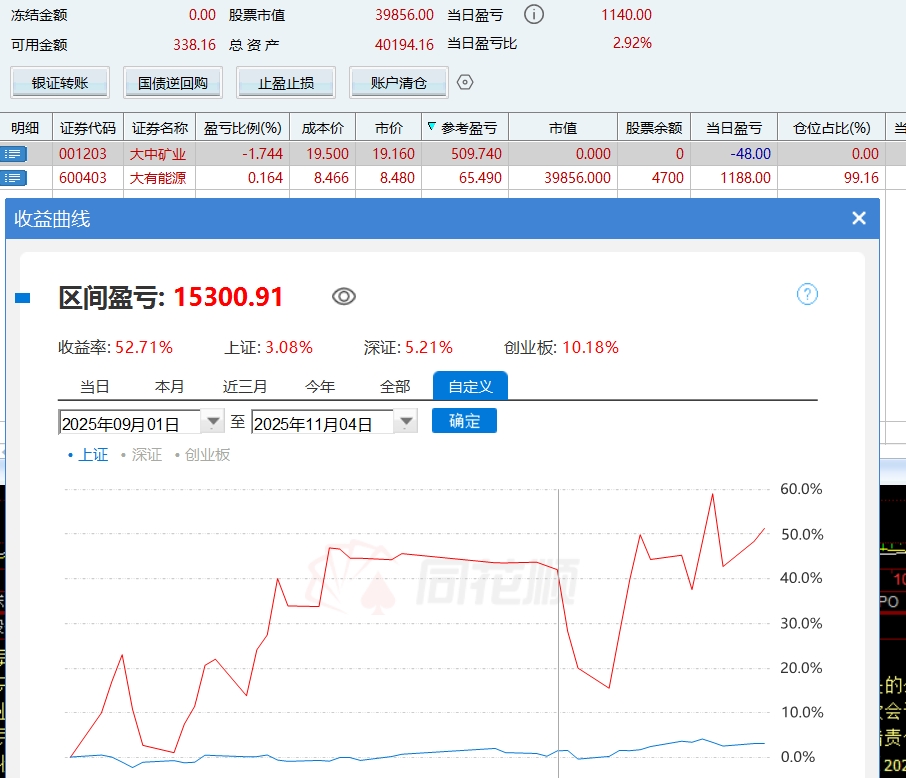Confirm date range with 确定 button
This screenshot has width=906, height=778.
[464, 421]
